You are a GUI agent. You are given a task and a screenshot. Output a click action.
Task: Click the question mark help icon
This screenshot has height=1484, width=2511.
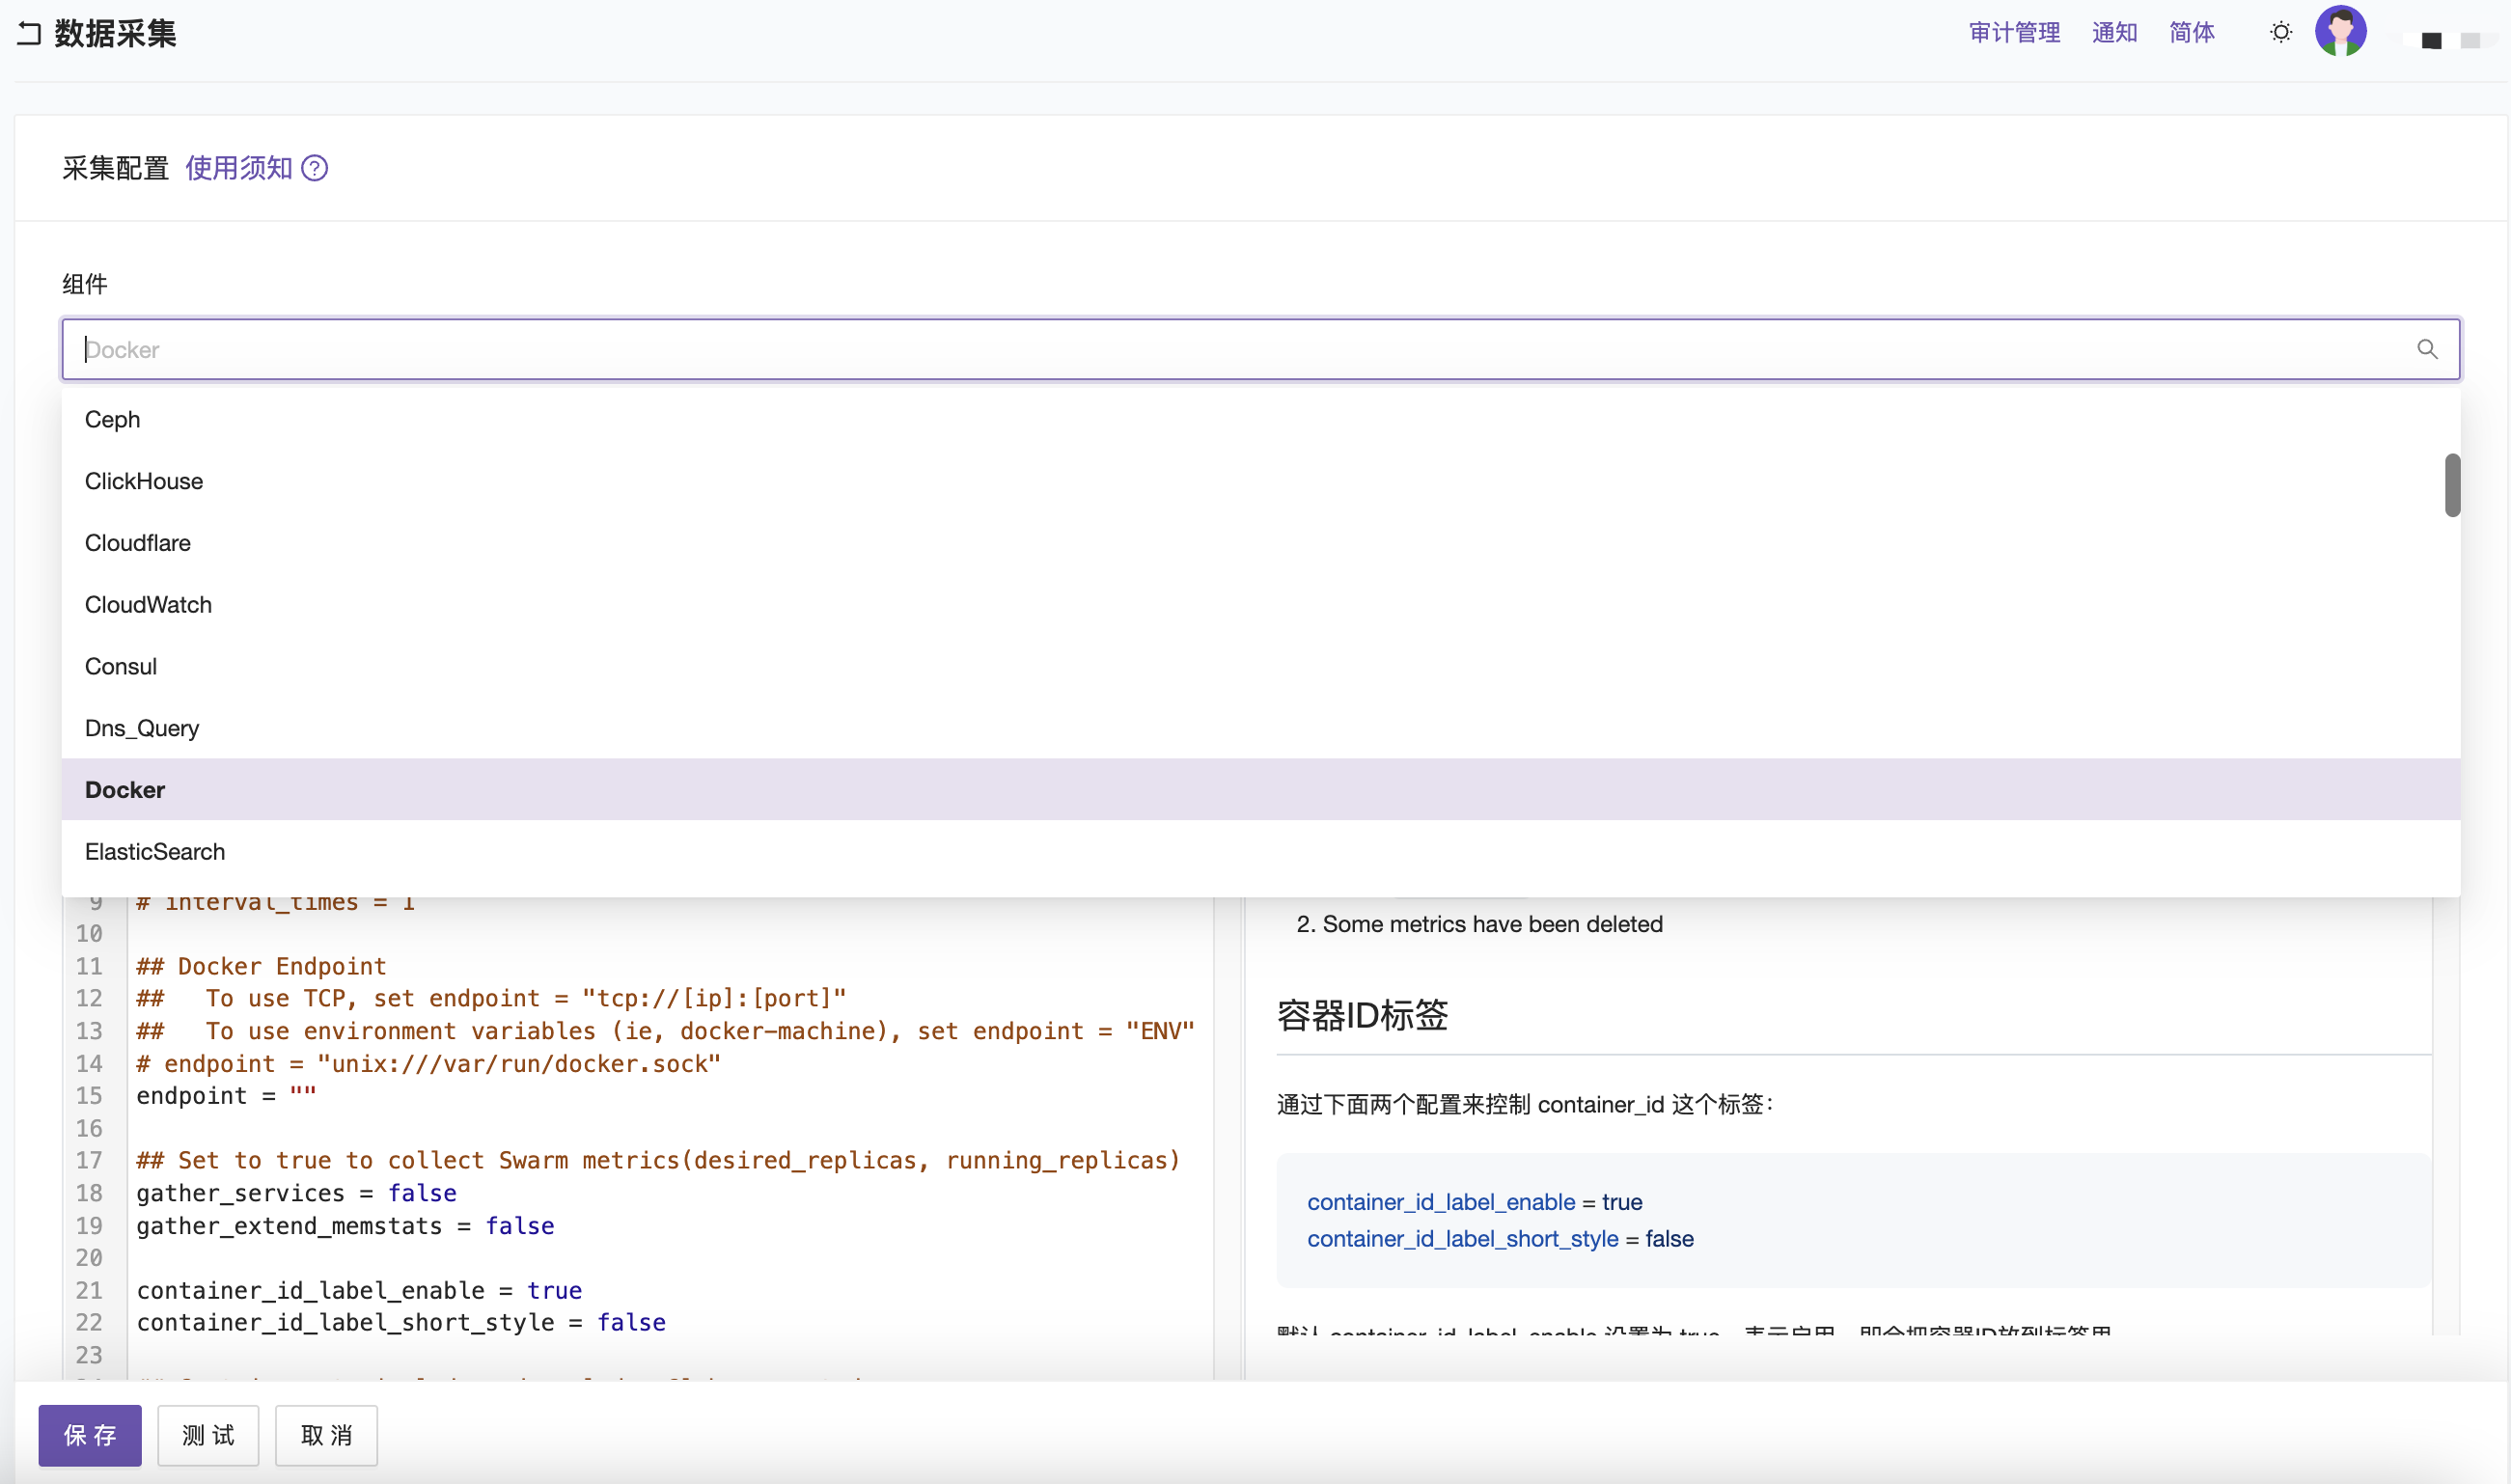(314, 168)
